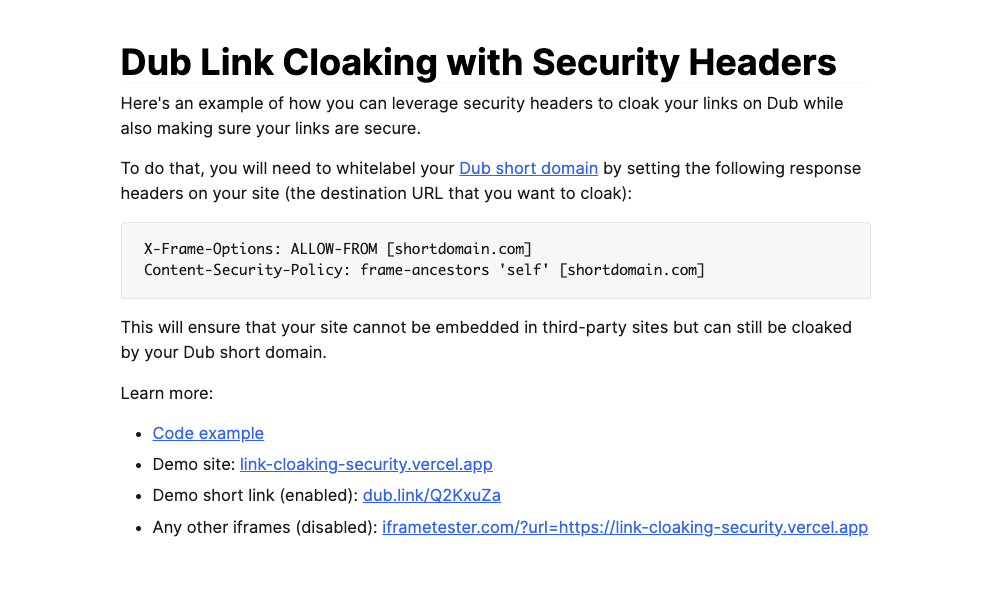Click the "ALLOW-FROM" keyword in the code
Viewport: 996px width, 599px height.
(333, 248)
